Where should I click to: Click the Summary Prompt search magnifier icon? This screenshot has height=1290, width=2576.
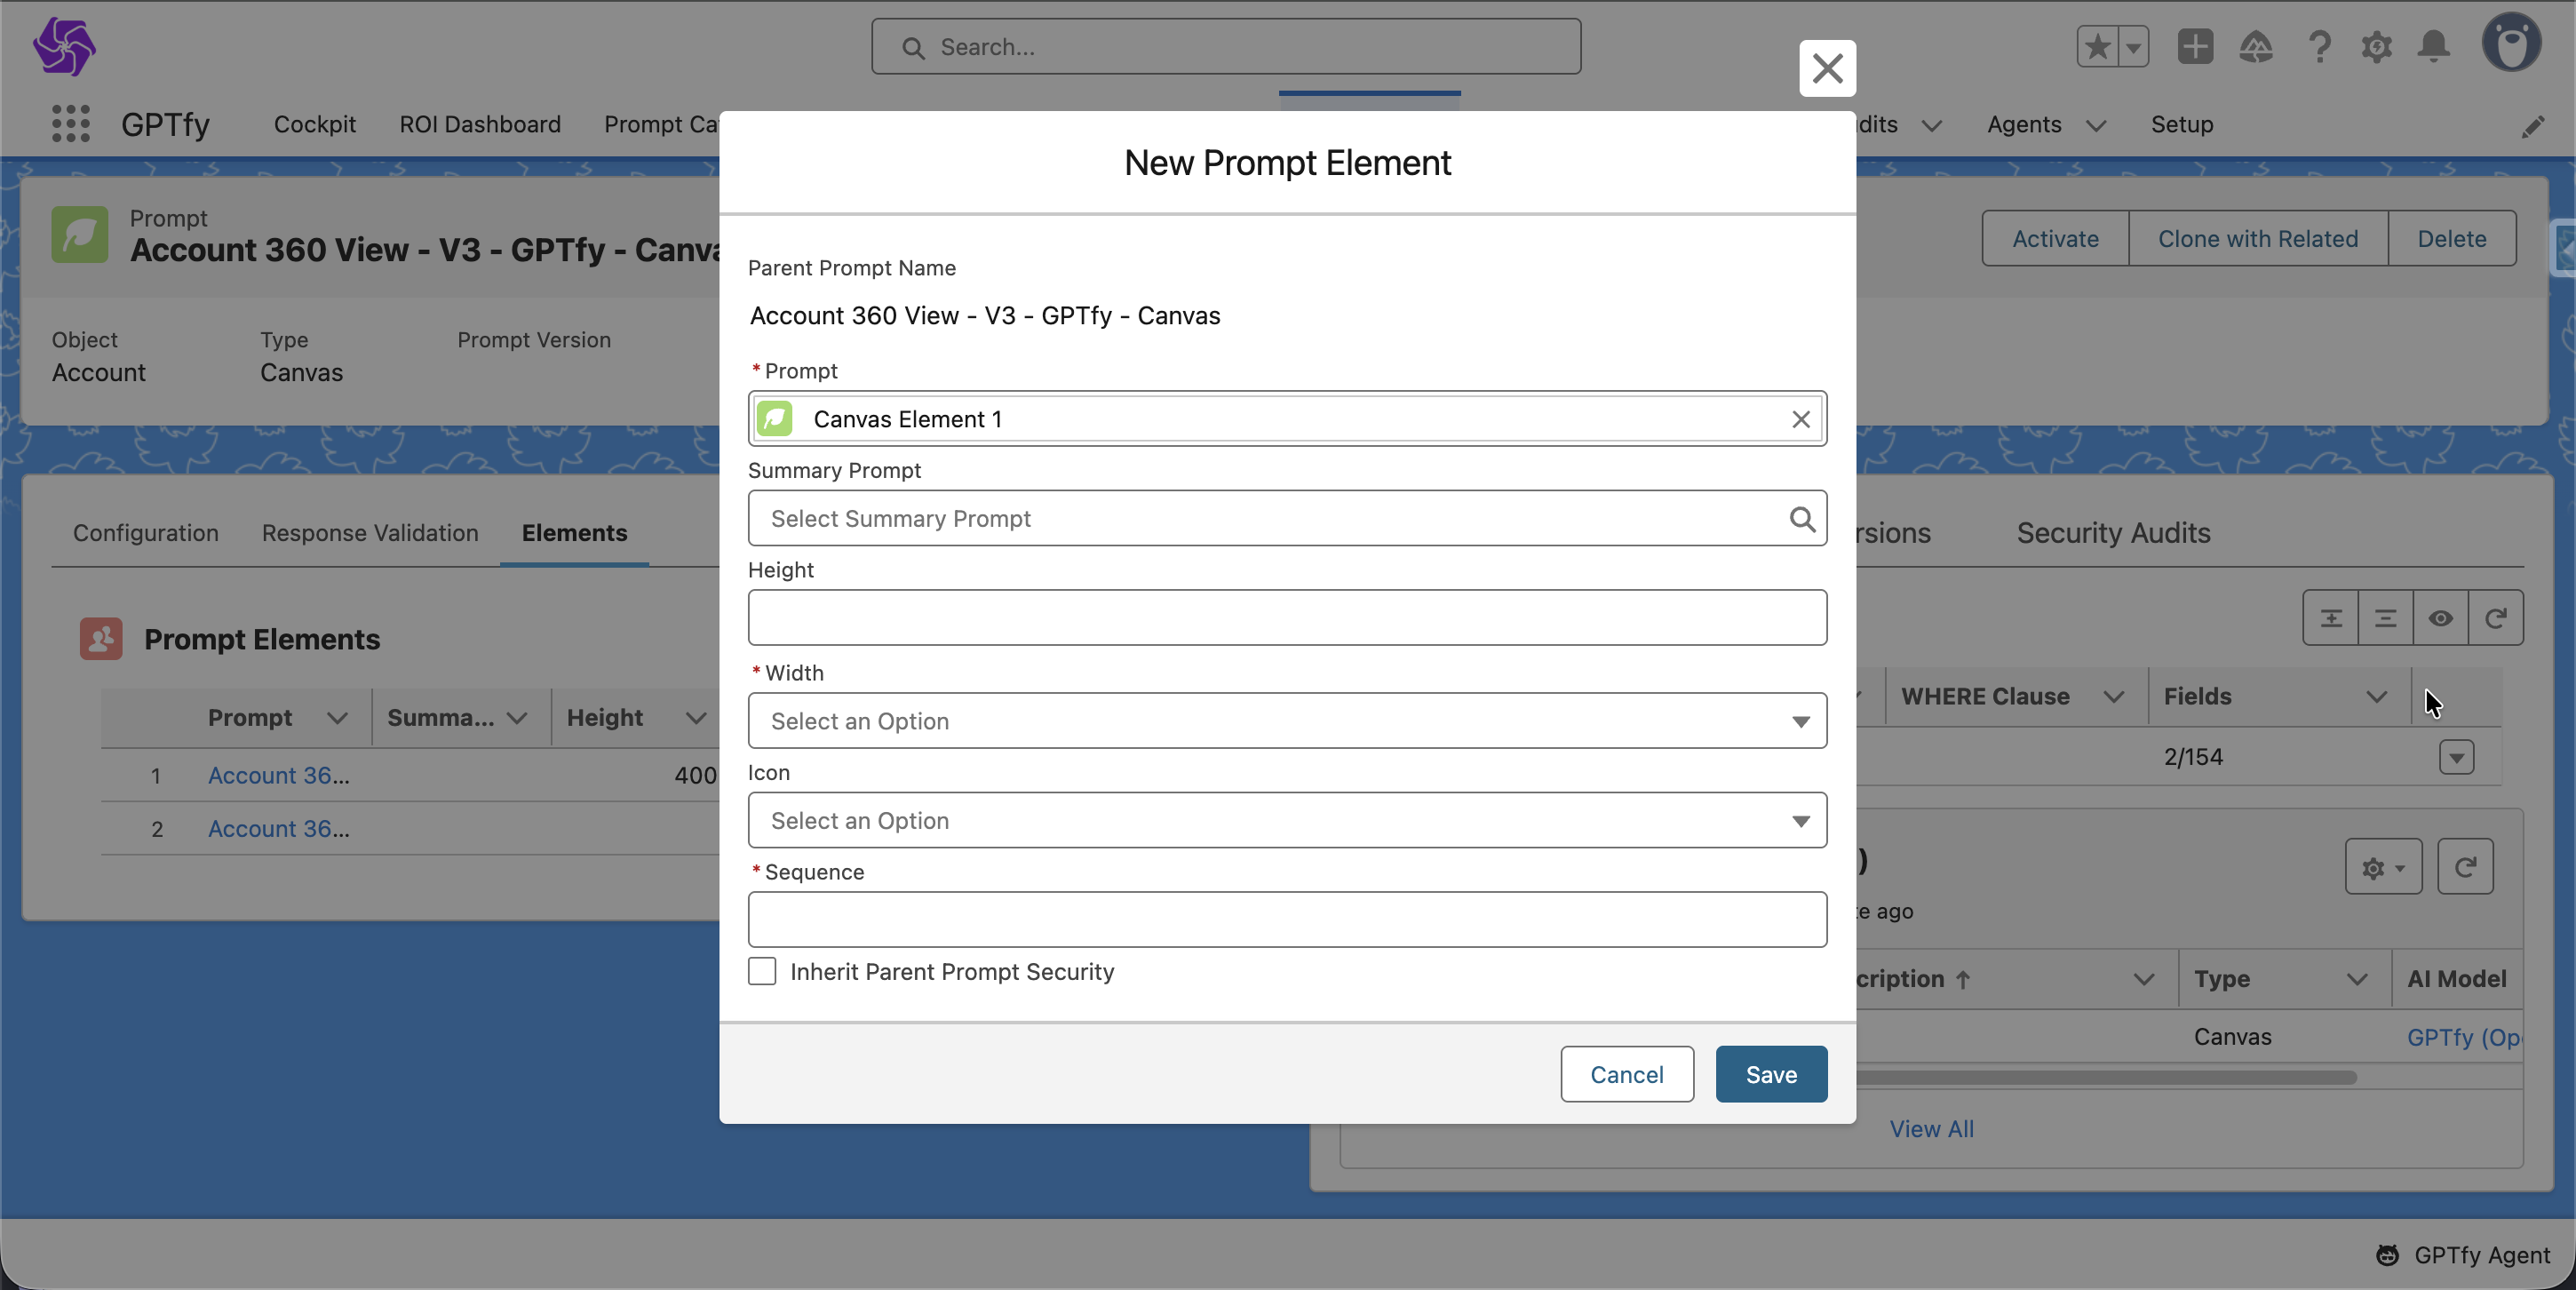1801,518
